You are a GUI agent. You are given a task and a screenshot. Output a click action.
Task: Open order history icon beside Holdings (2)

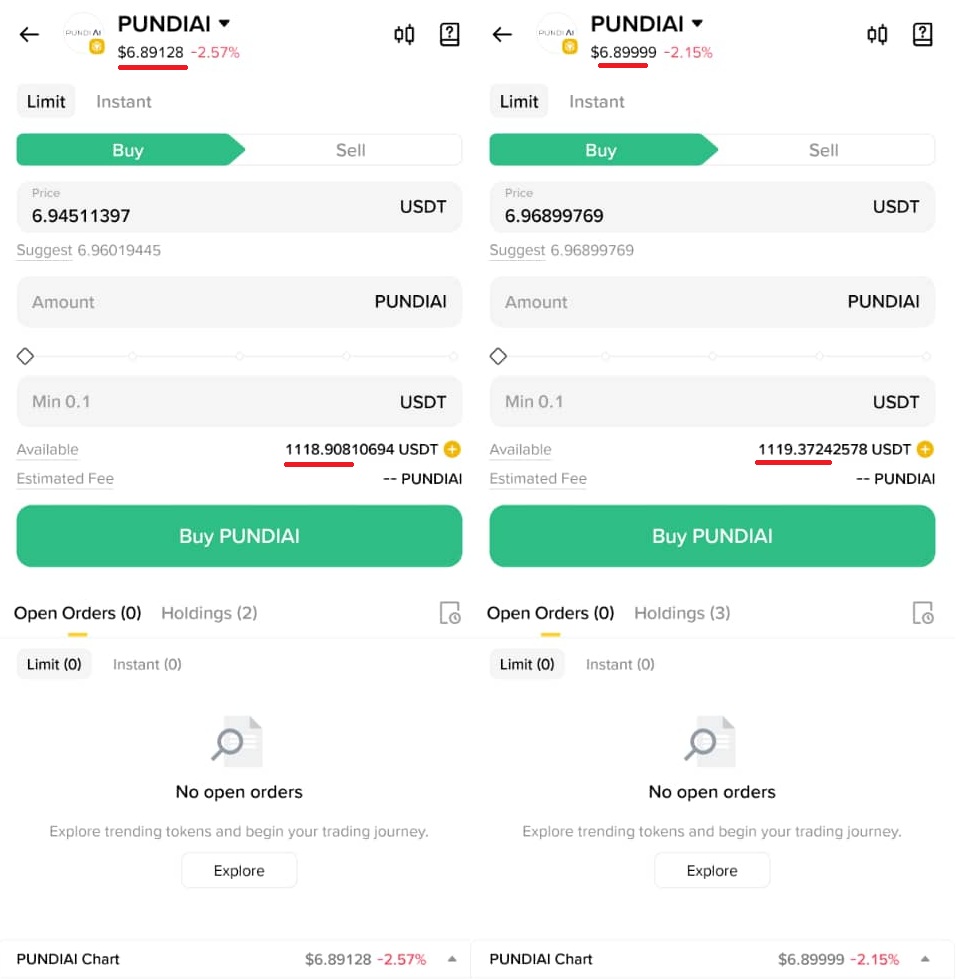(450, 613)
